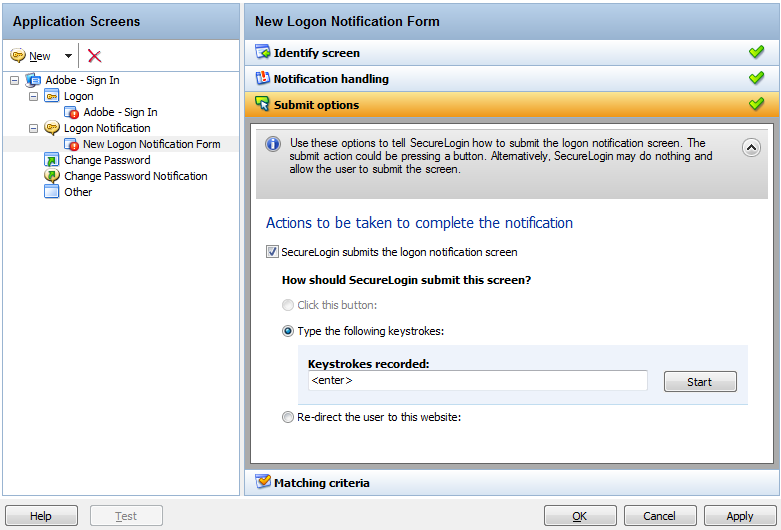The image size is (781, 530).
Task: Click the Notification handling section icon
Action: [263, 78]
